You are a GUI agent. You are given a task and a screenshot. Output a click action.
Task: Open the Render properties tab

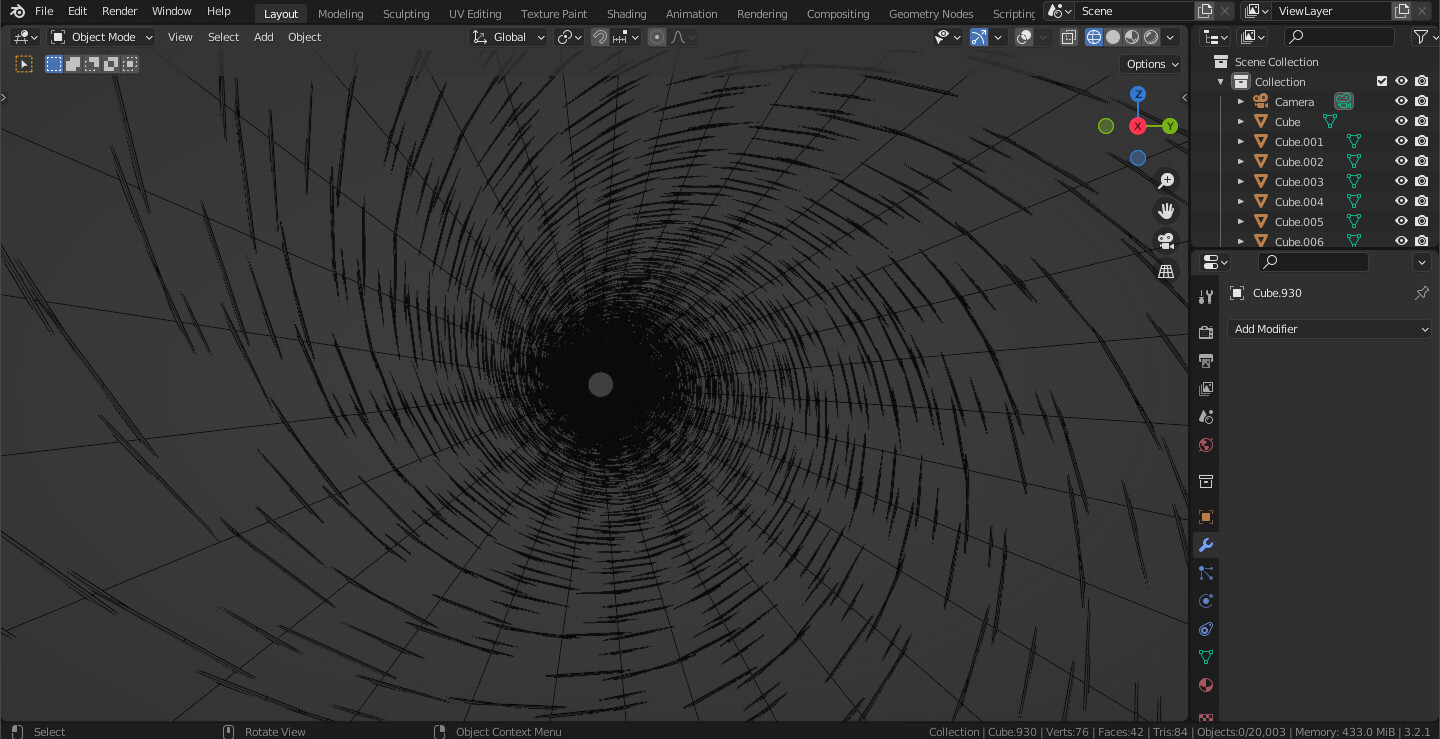(x=1205, y=332)
